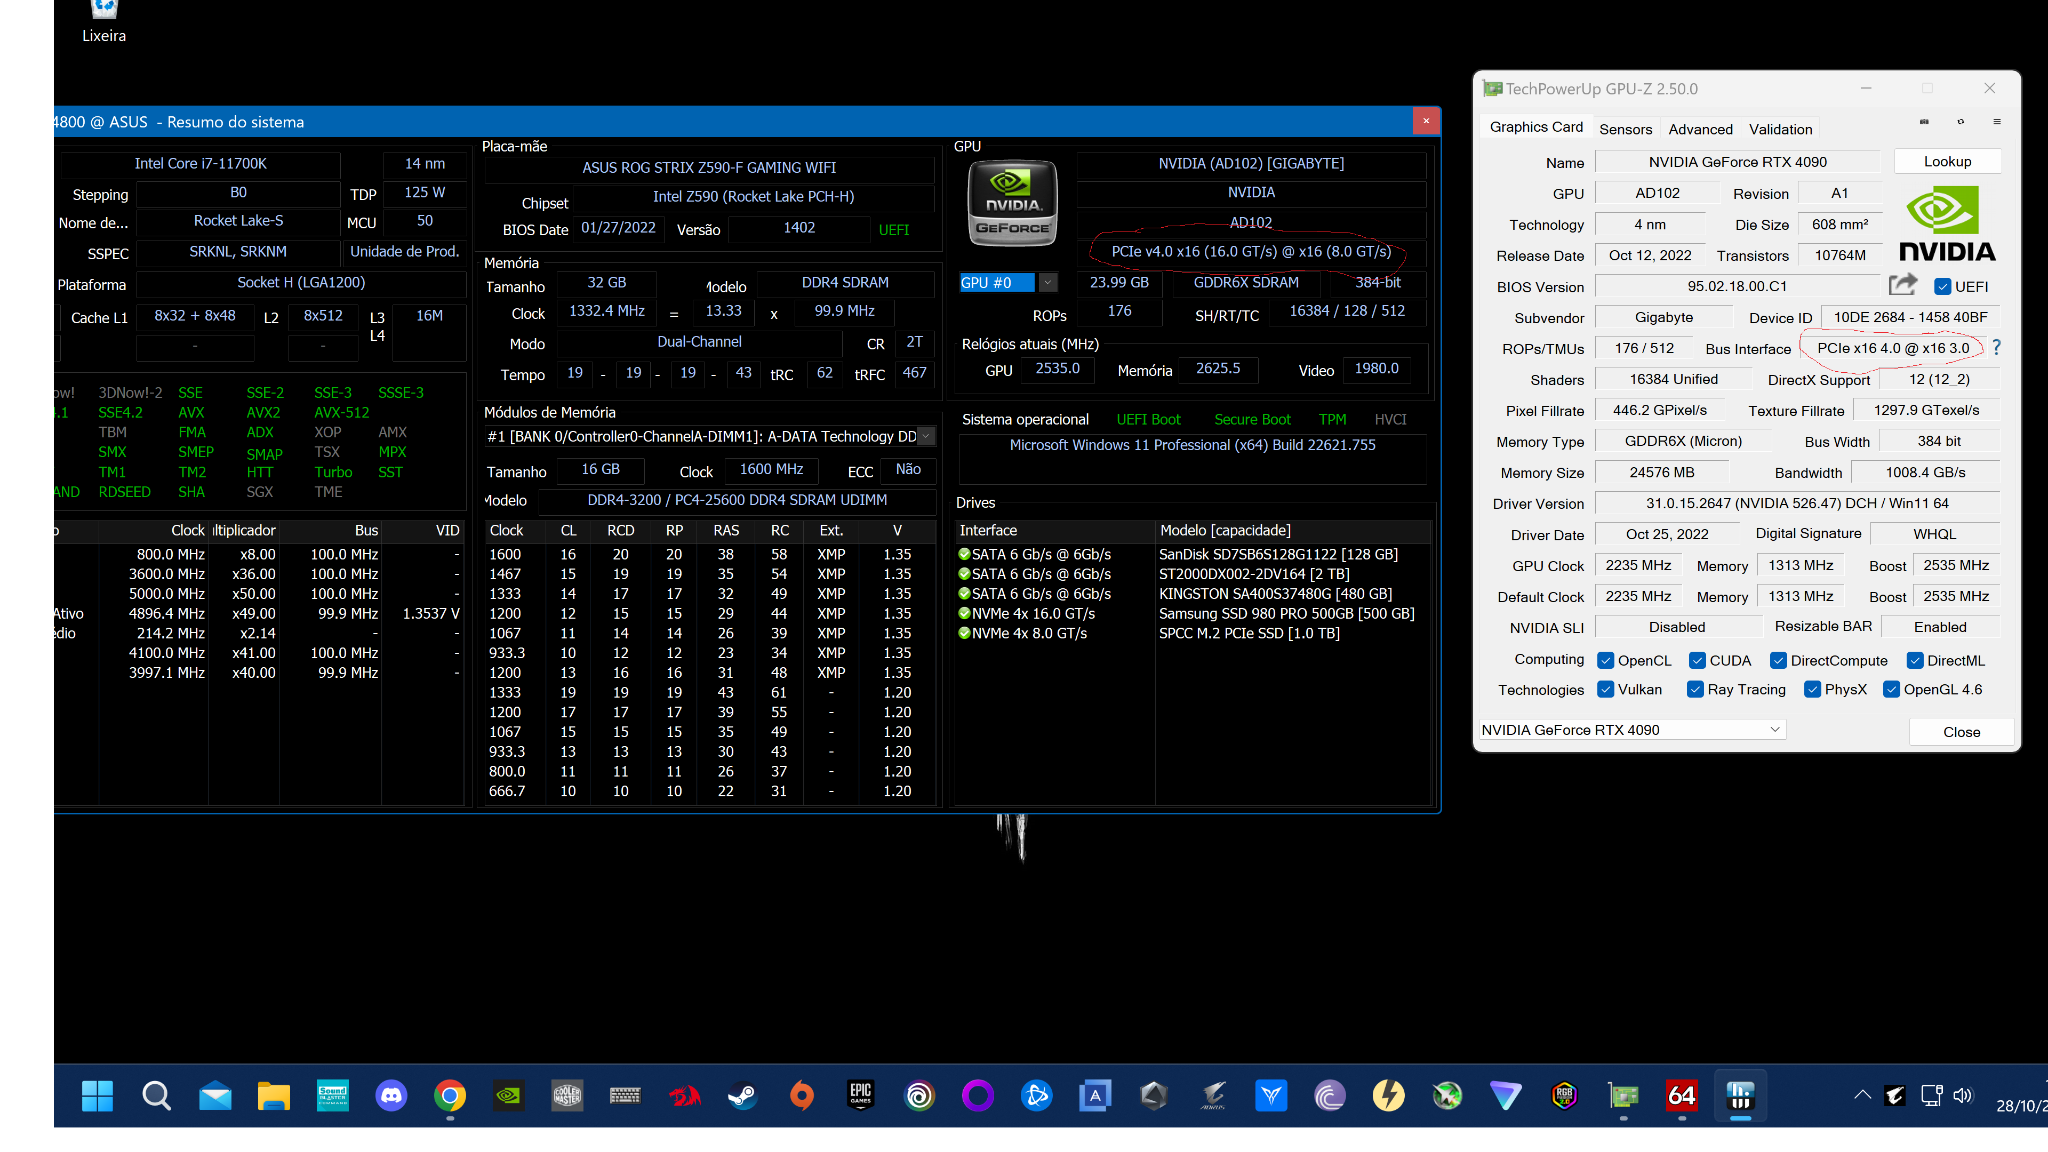Toggle Ray Tracing checkbox
2048x1152 pixels.
coord(1695,689)
